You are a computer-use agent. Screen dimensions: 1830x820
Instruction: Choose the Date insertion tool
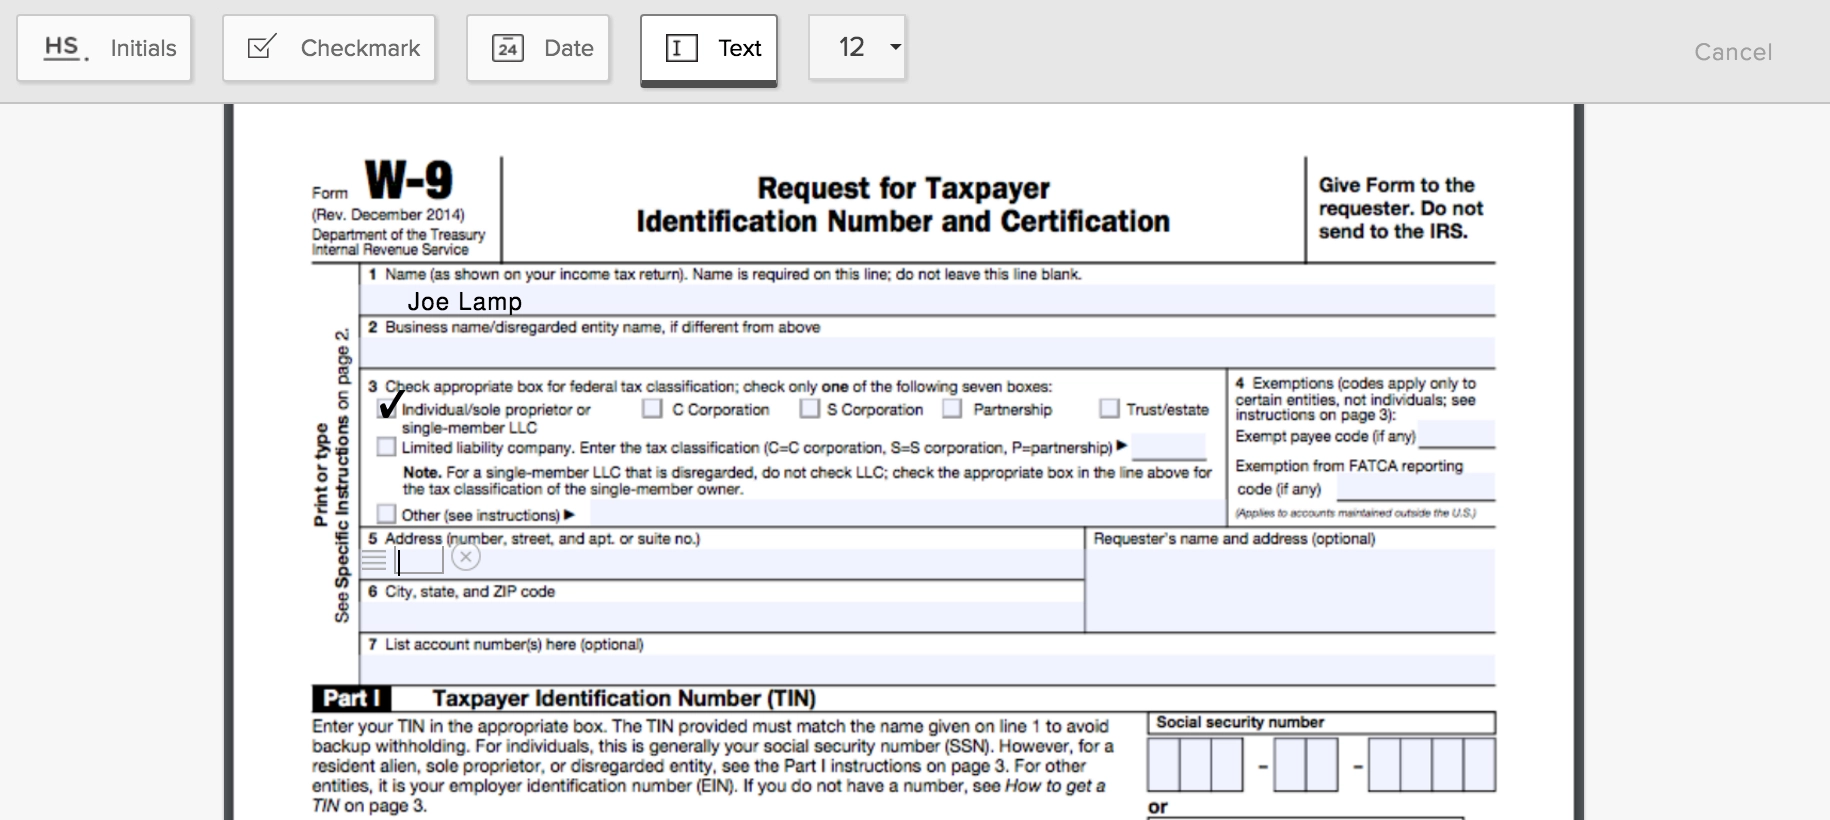pos(538,48)
